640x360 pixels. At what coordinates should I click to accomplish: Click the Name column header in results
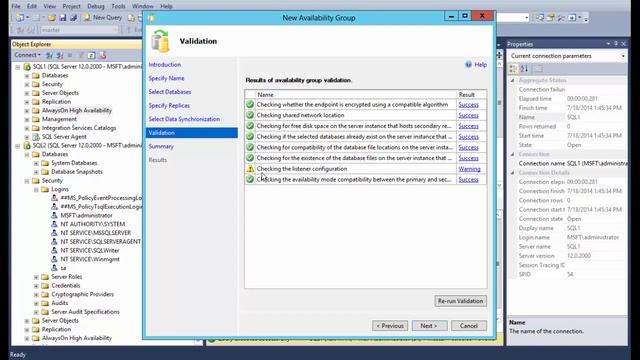click(x=356, y=94)
